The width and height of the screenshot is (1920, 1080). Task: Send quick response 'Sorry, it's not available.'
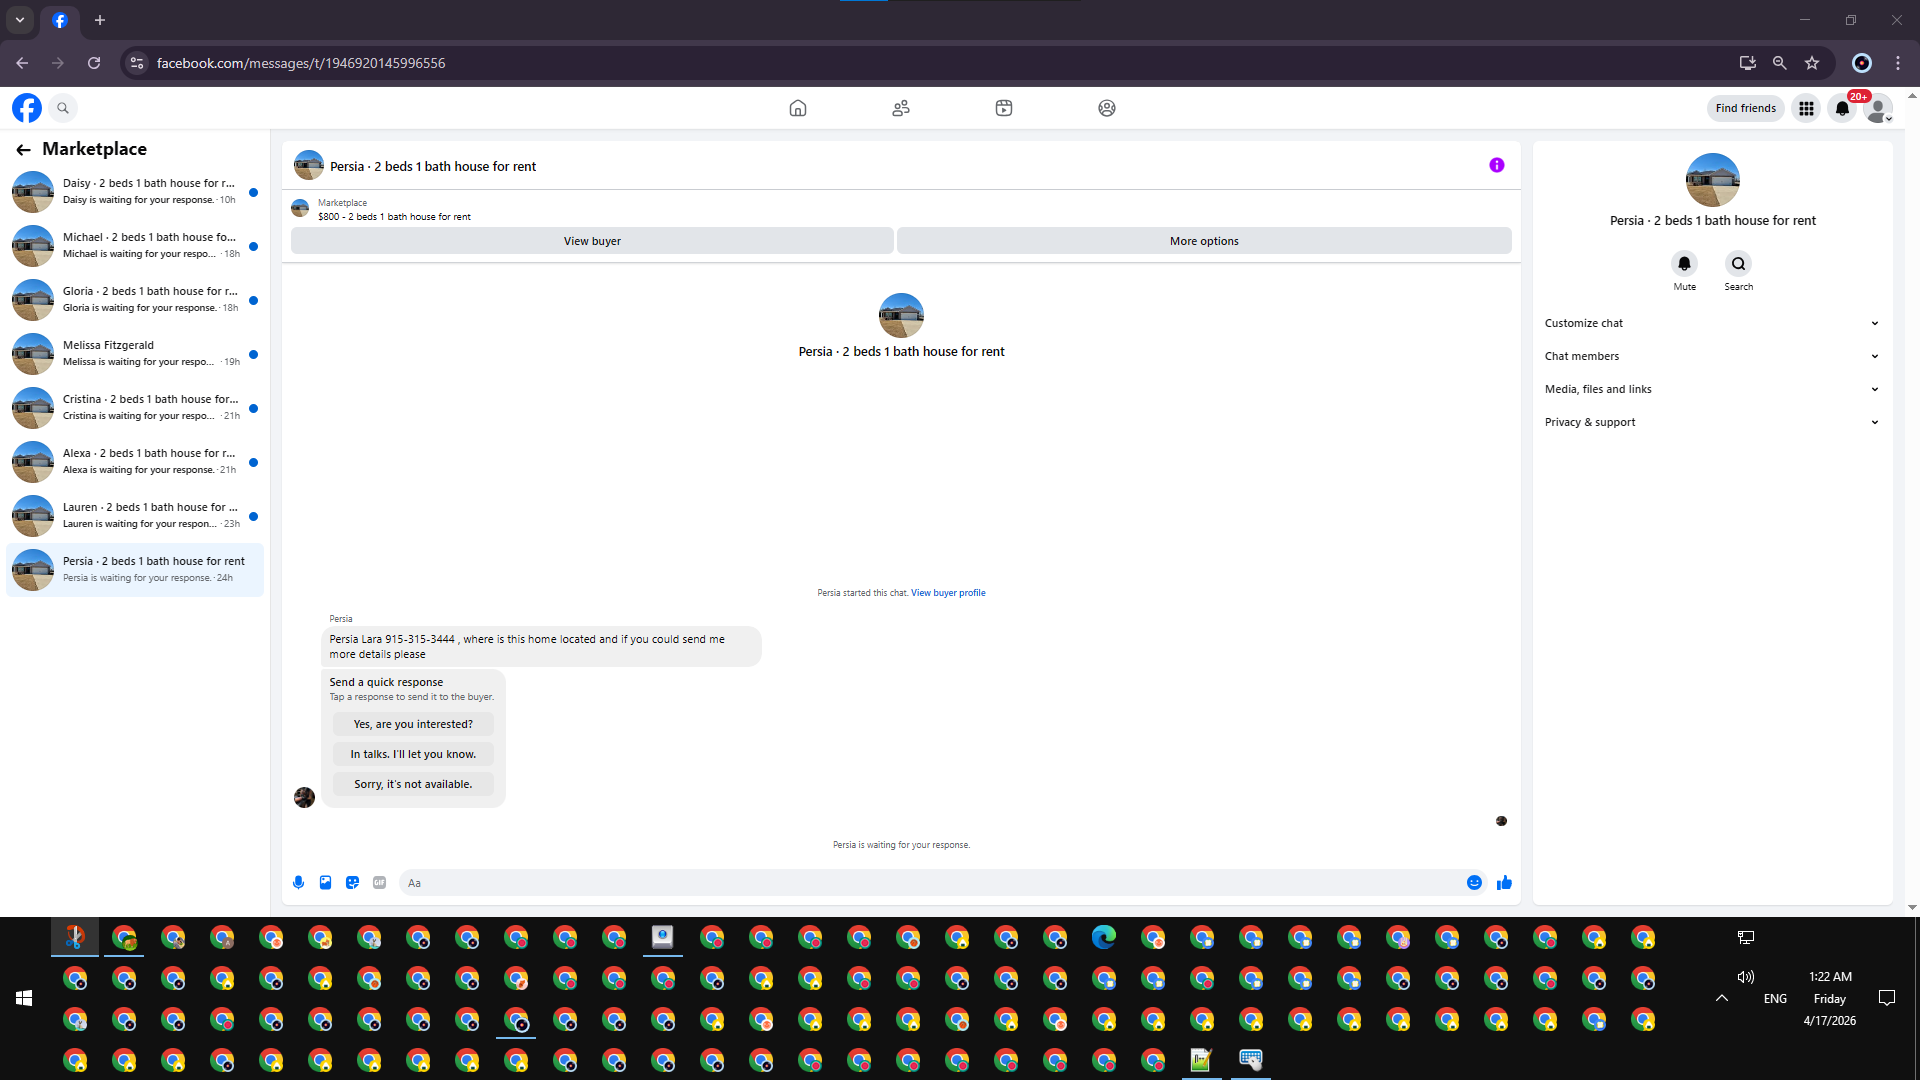pos(413,784)
